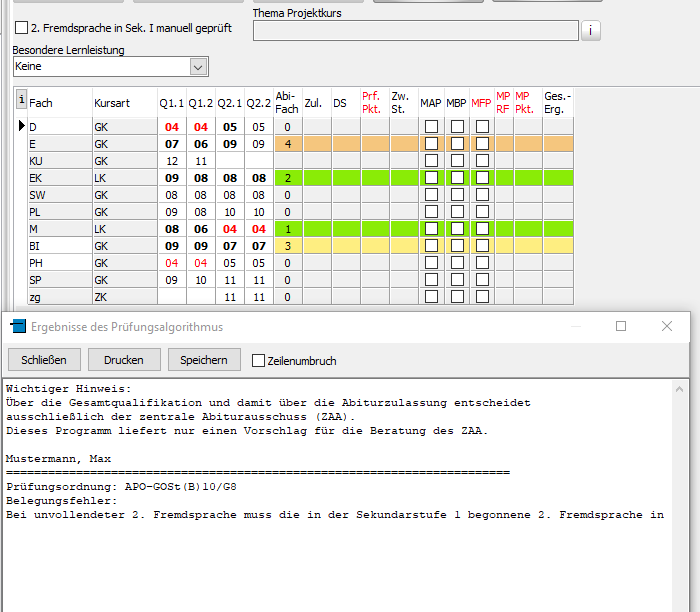Select the PL subject cell
The width and height of the screenshot is (700, 612).
click(x=60, y=212)
